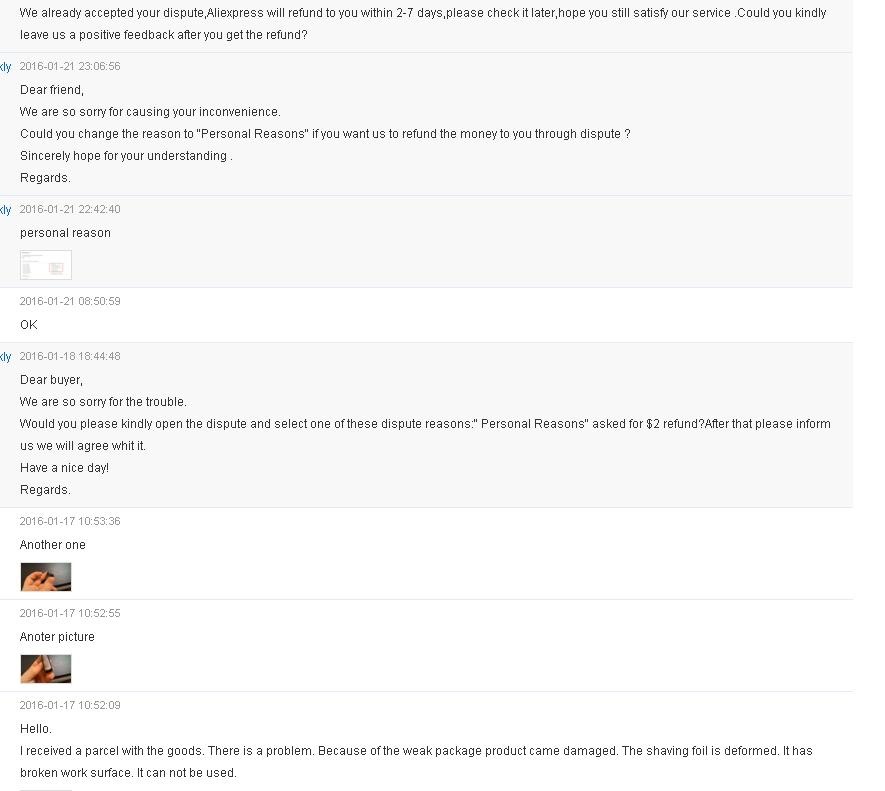
Task: Click the "personal reason" message text
Action: click(65, 233)
